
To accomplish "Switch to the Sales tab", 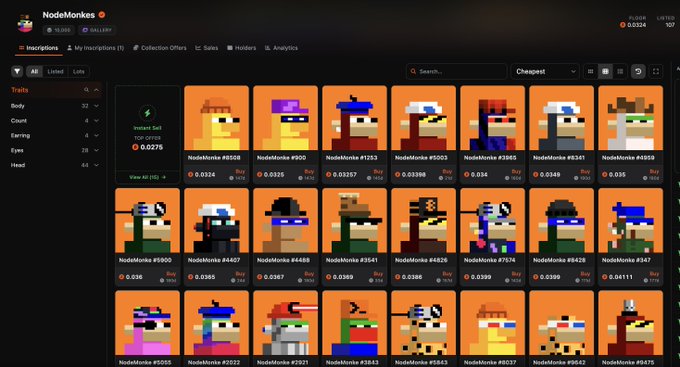I will (x=206, y=48).
